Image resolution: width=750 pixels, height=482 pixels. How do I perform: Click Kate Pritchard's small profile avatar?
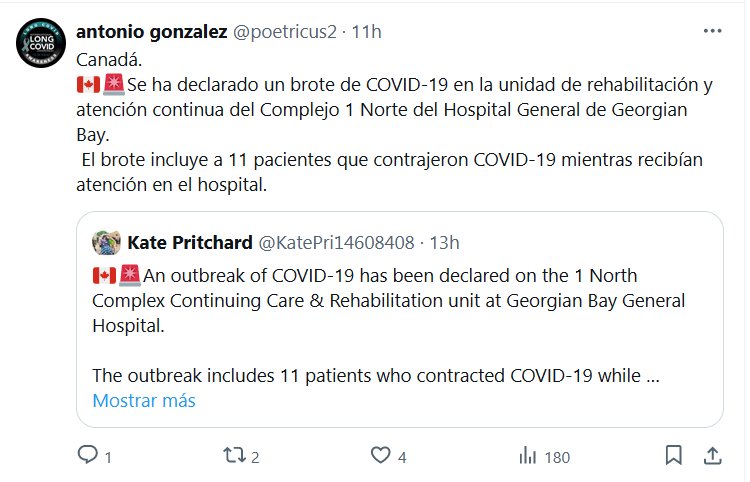coord(107,242)
